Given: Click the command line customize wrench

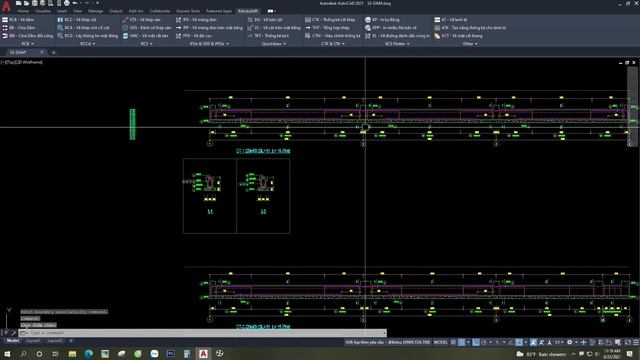Looking at the screenshot, I should tap(13, 333).
